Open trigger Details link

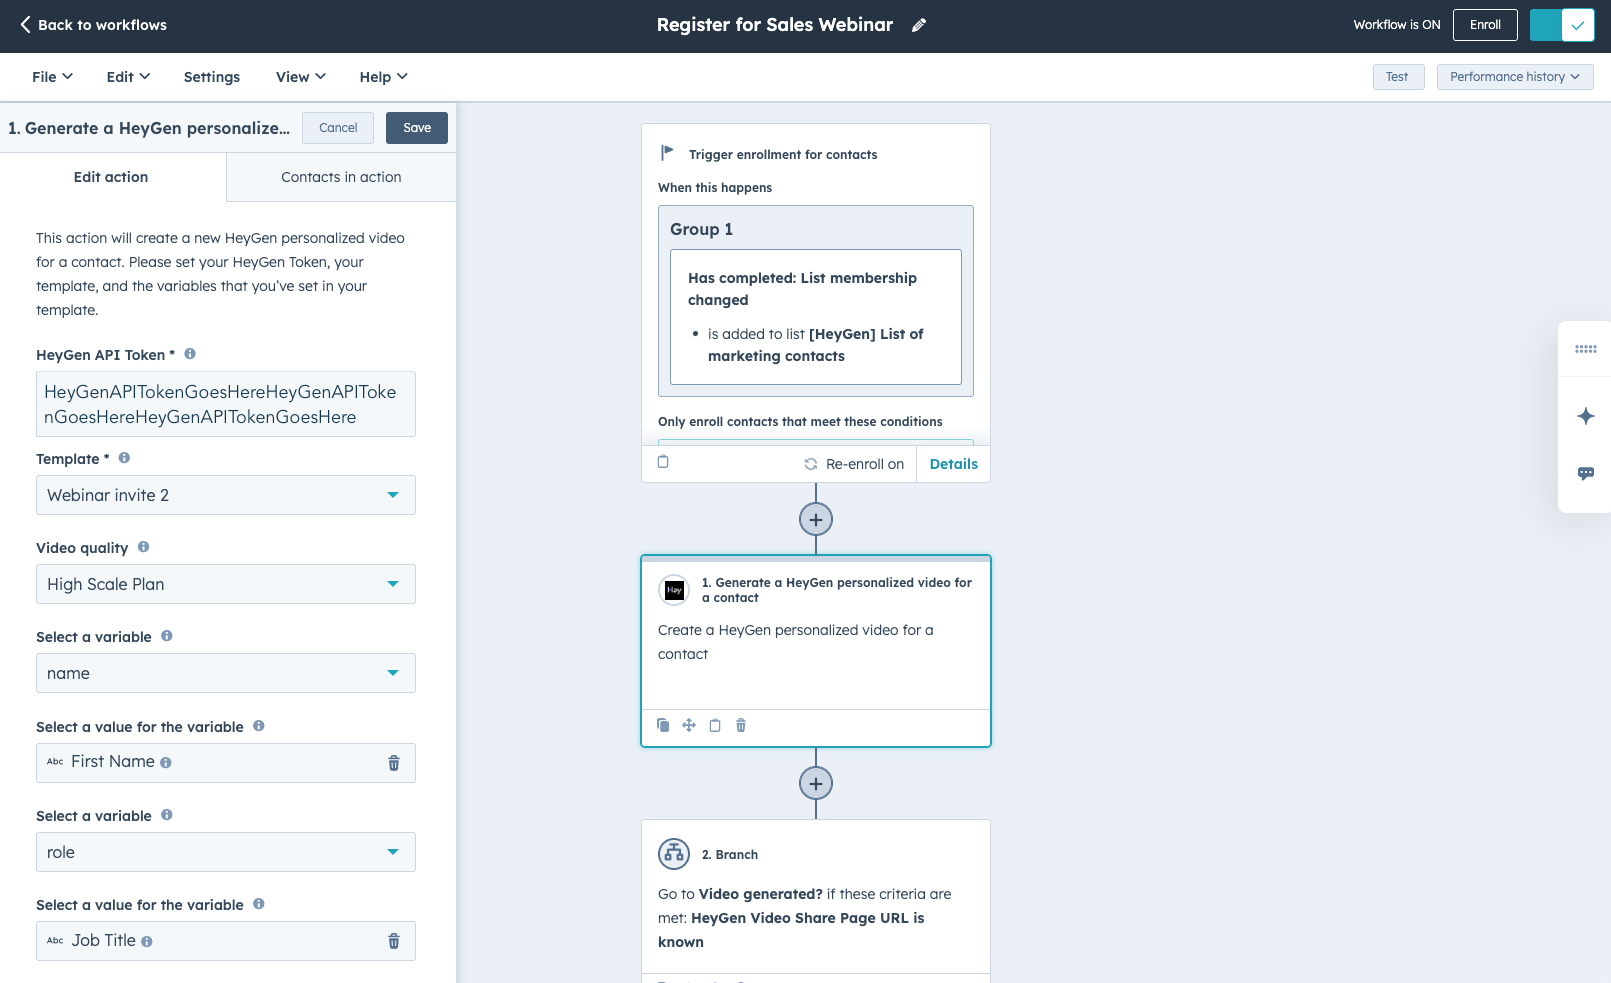click(954, 464)
